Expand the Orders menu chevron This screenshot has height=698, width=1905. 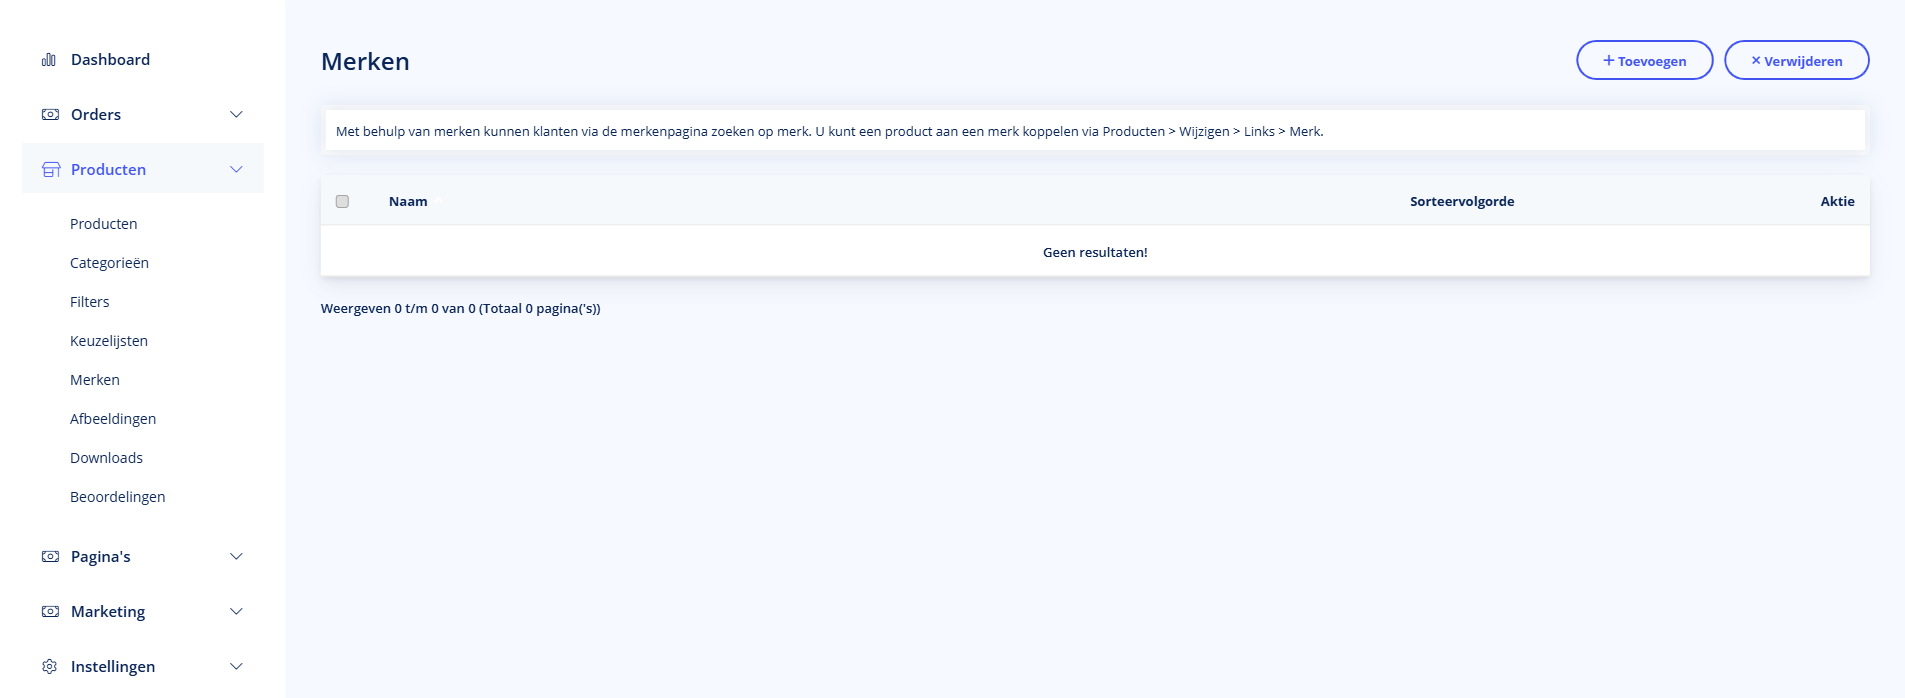236,115
